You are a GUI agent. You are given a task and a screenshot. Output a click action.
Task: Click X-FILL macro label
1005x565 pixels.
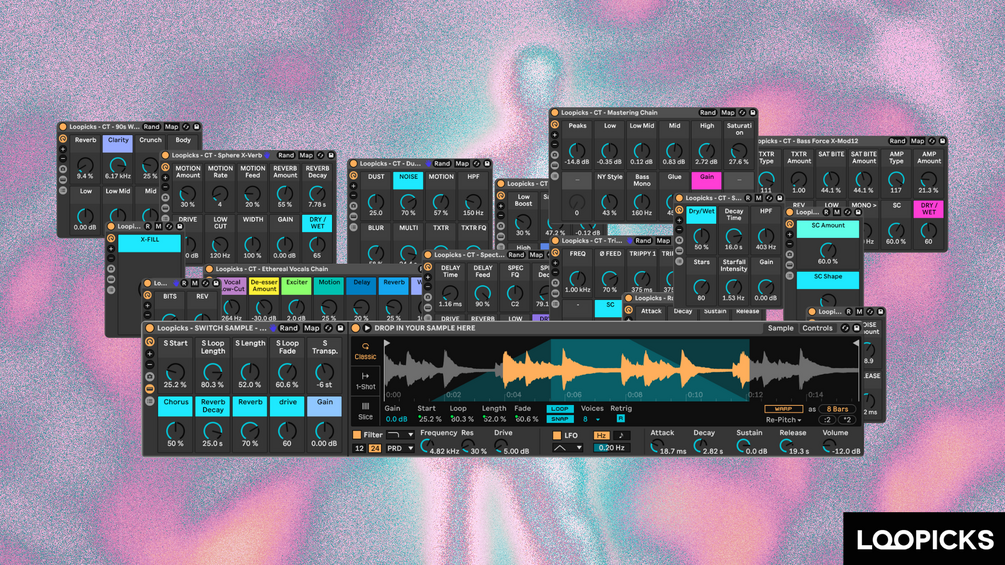point(149,243)
